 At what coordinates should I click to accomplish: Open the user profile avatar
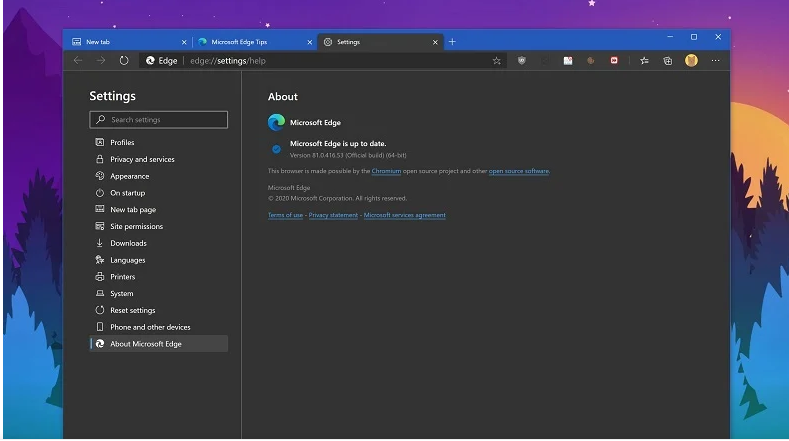tap(691, 61)
